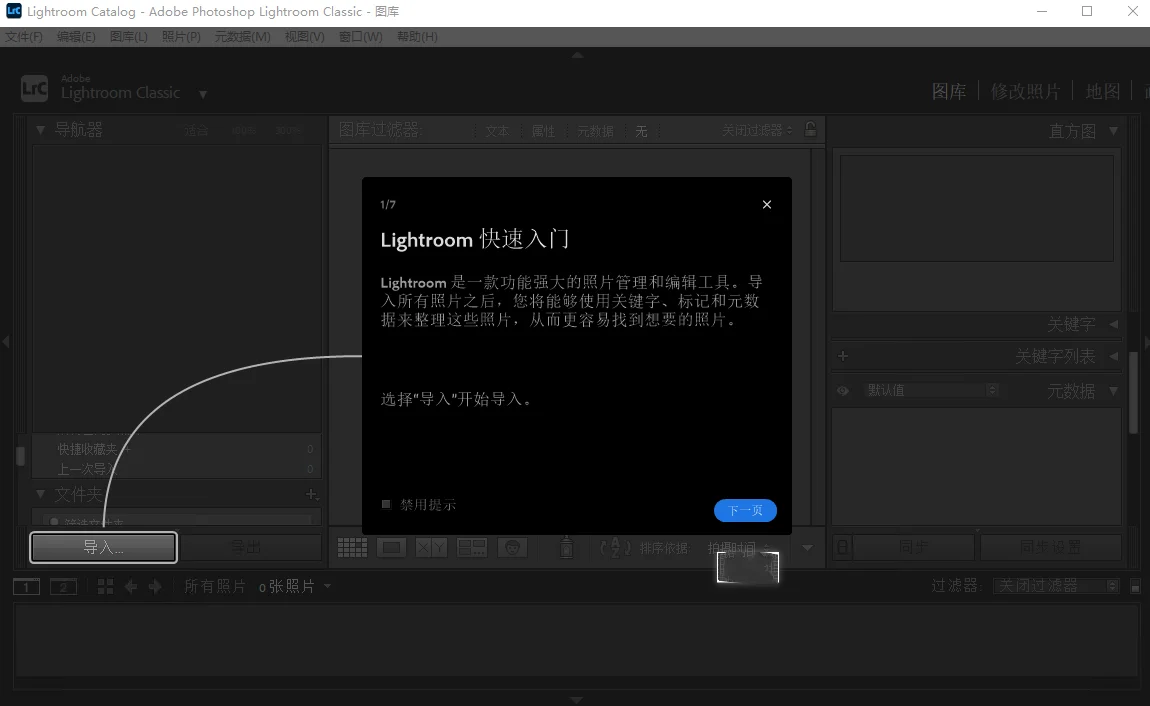This screenshot has height=706, width=1150.
Task: Click the 导出 button
Action: coord(246,548)
